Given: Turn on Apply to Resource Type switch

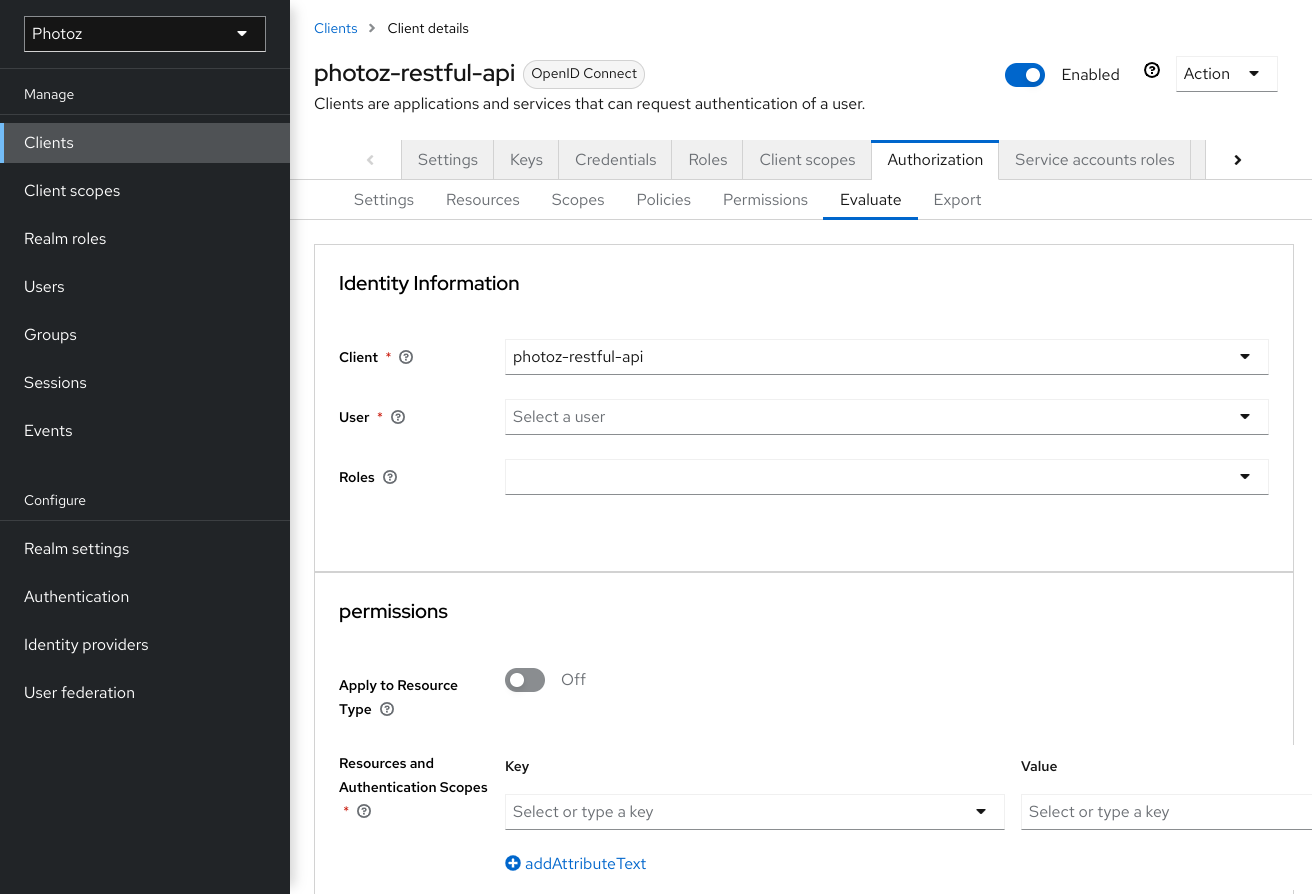Looking at the screenshot, I should [x=525, y=680].
